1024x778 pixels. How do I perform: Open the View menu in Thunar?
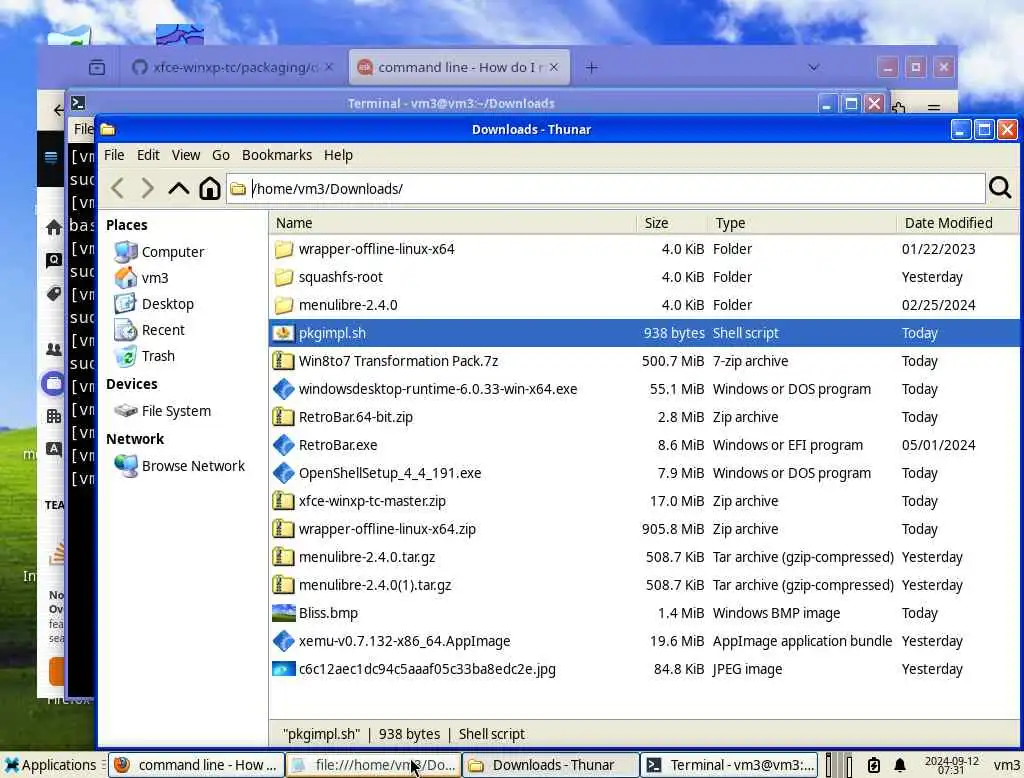185,155
